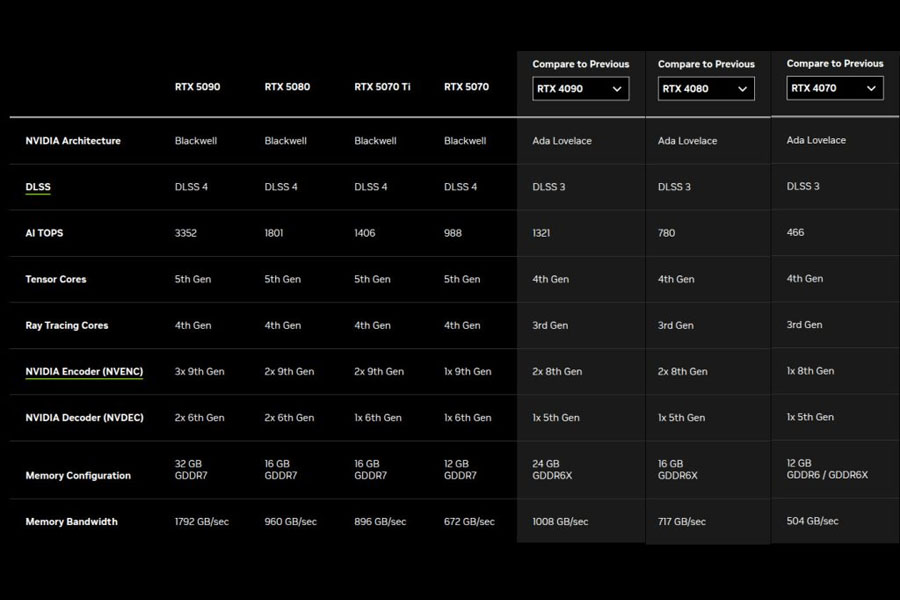Select the RTX 5090 column header
The height and width of the screenshot is (600, 900).
coord(197,87)
